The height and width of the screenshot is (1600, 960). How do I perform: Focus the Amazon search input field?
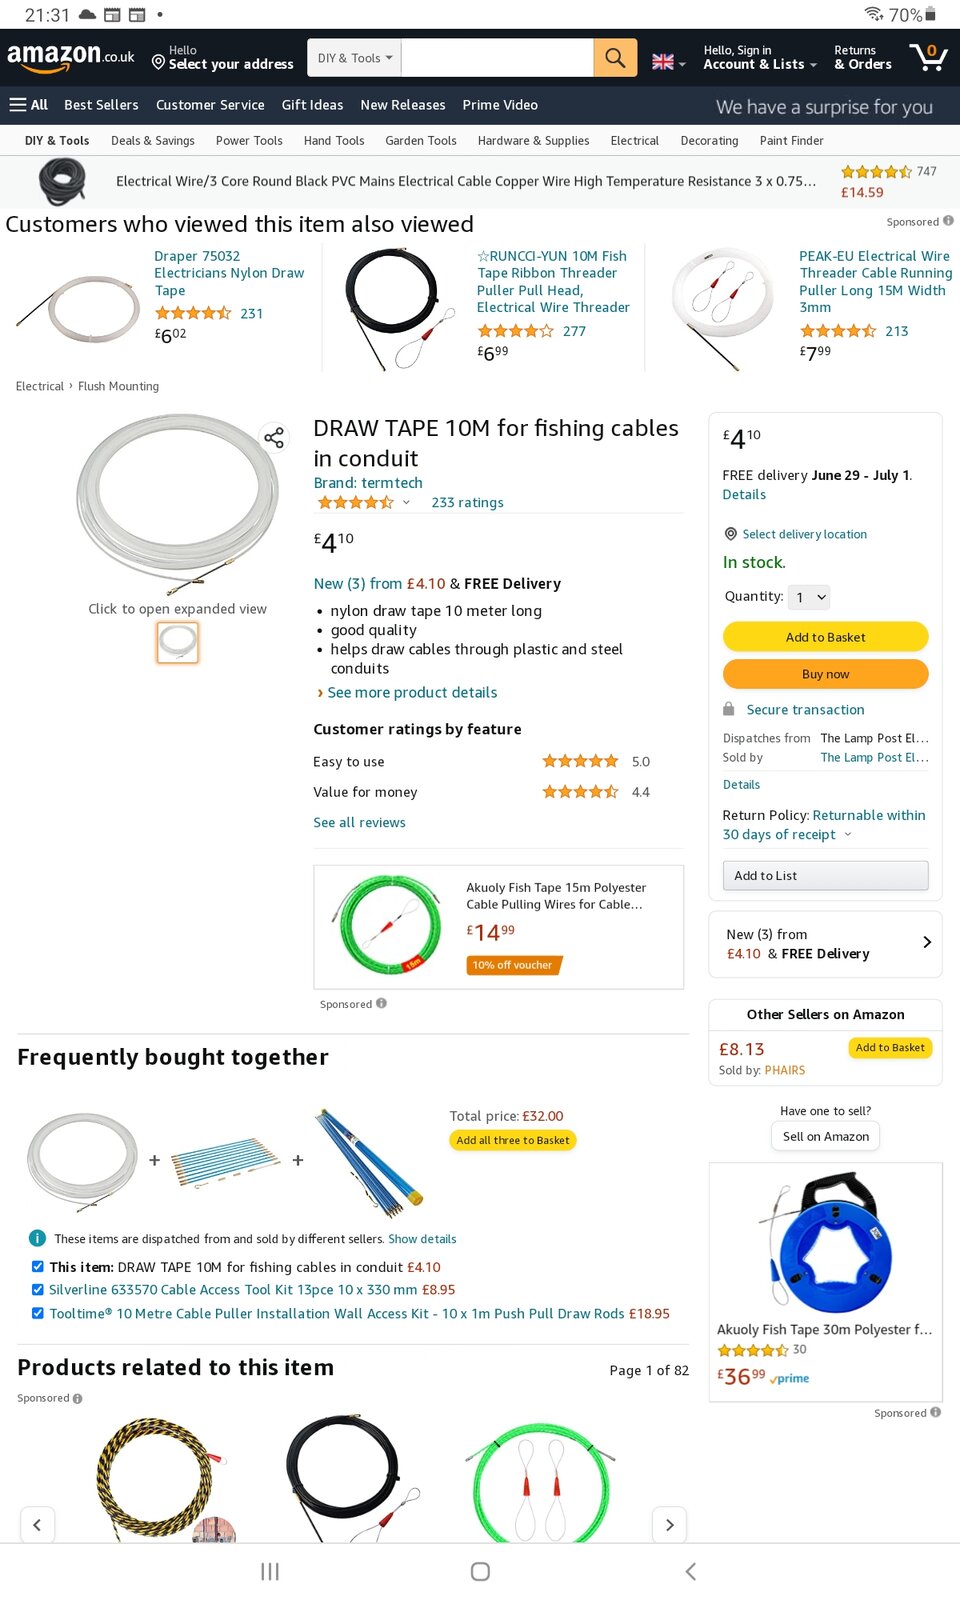[x=497, y=58]
